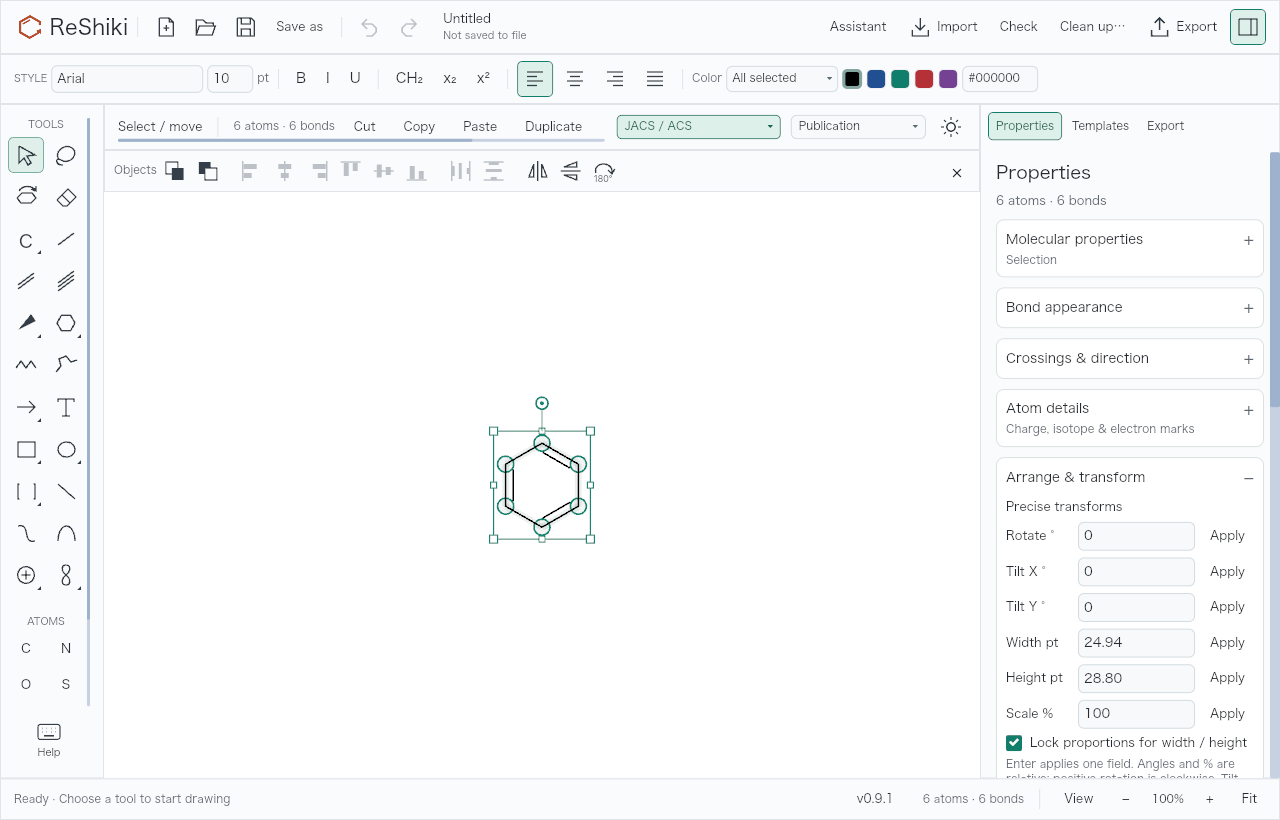Select the solid wedge bond tool
Viewport: 1280px width, 820px height.
tap(26, 323)
